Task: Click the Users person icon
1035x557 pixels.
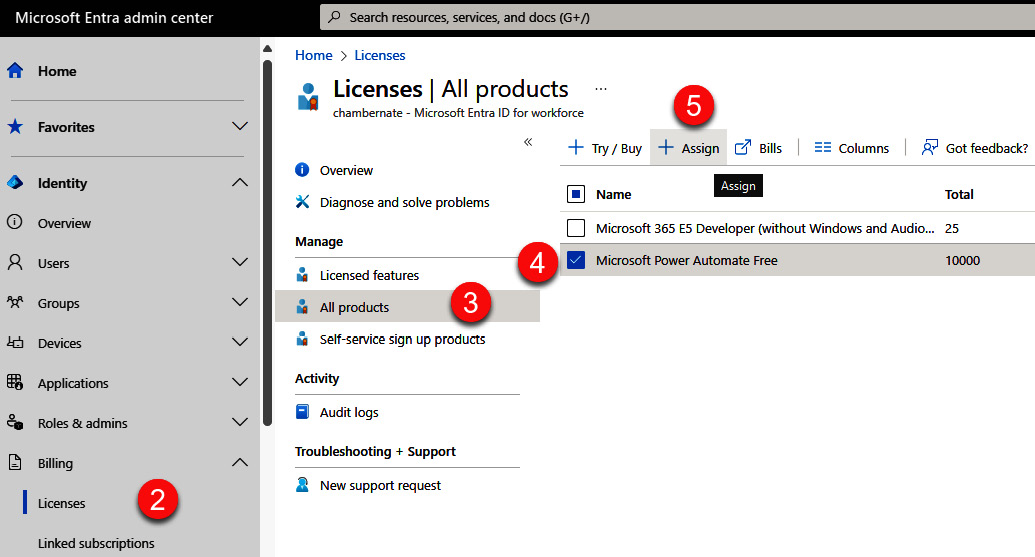Action: pyautogui.click(x=15, y=262)
